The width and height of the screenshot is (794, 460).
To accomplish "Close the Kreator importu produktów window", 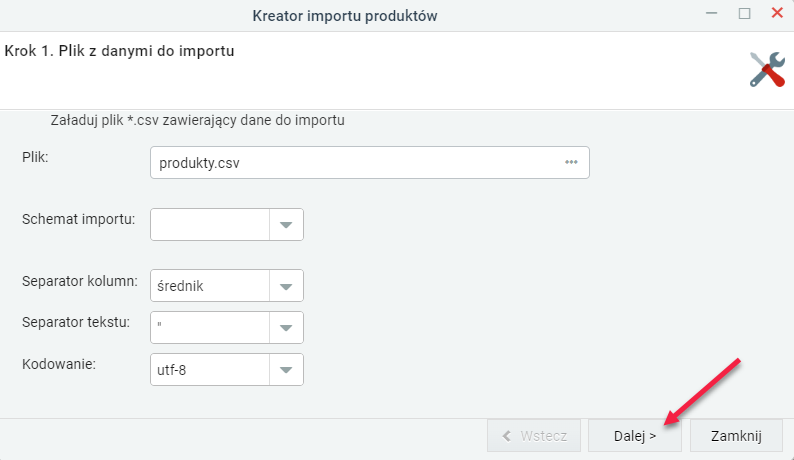I will point(777,13).
